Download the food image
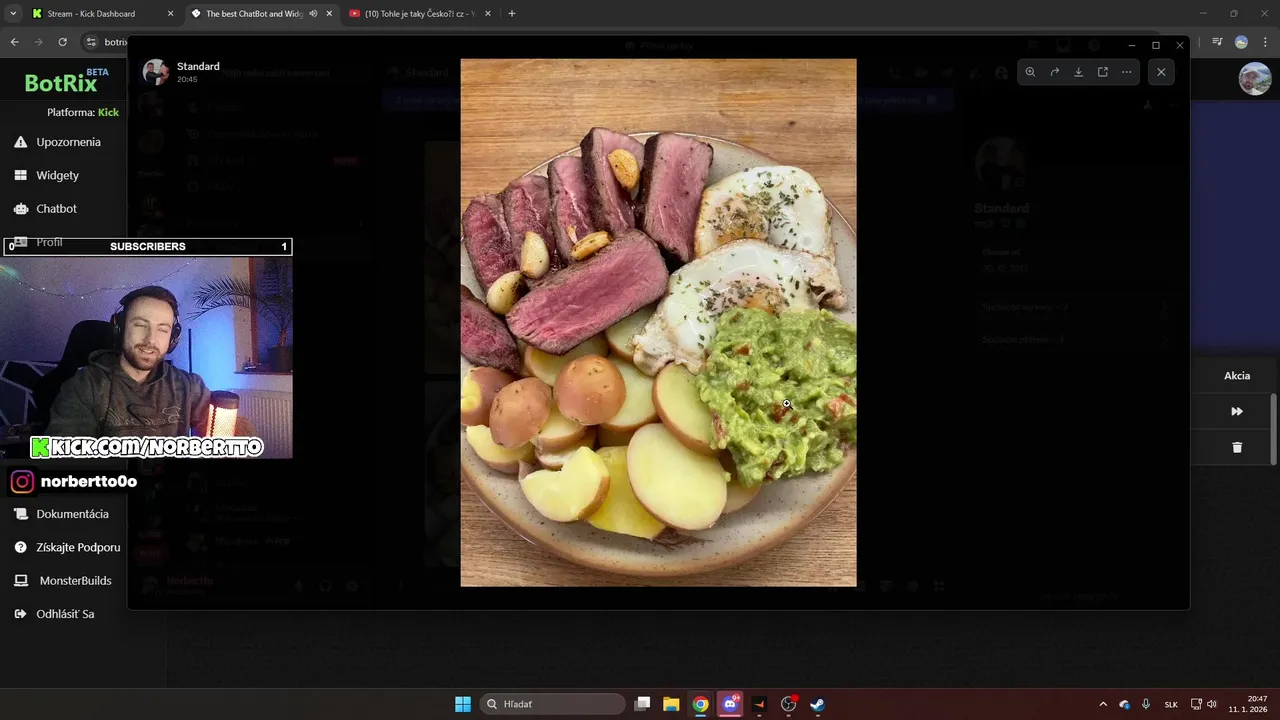This screenshot has width=1280, height=720. click(1078, 72)
